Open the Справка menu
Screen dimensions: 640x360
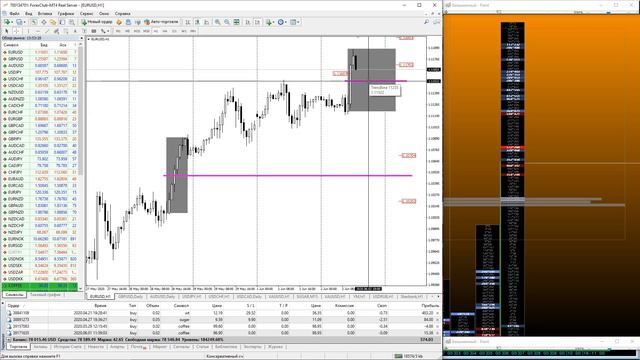tap(122, 13)
